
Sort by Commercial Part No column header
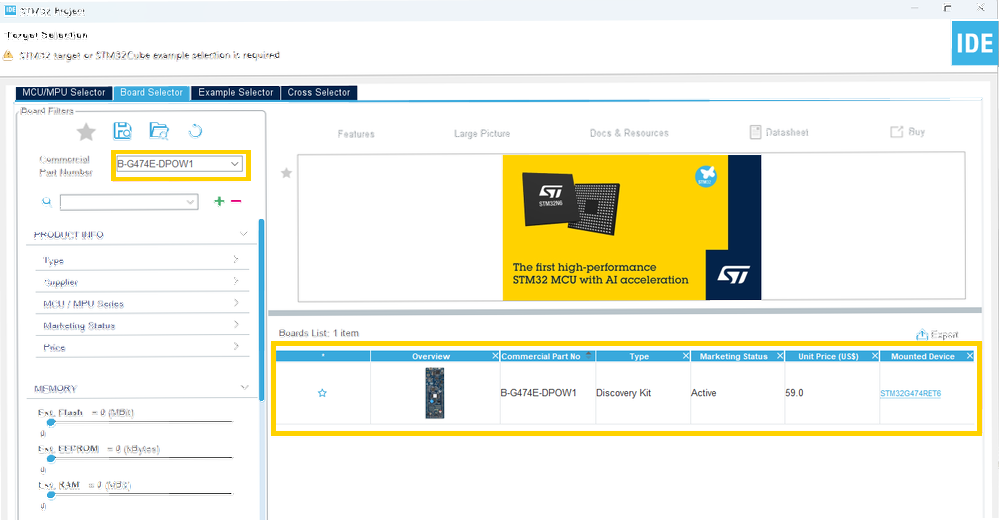[541, 356]
